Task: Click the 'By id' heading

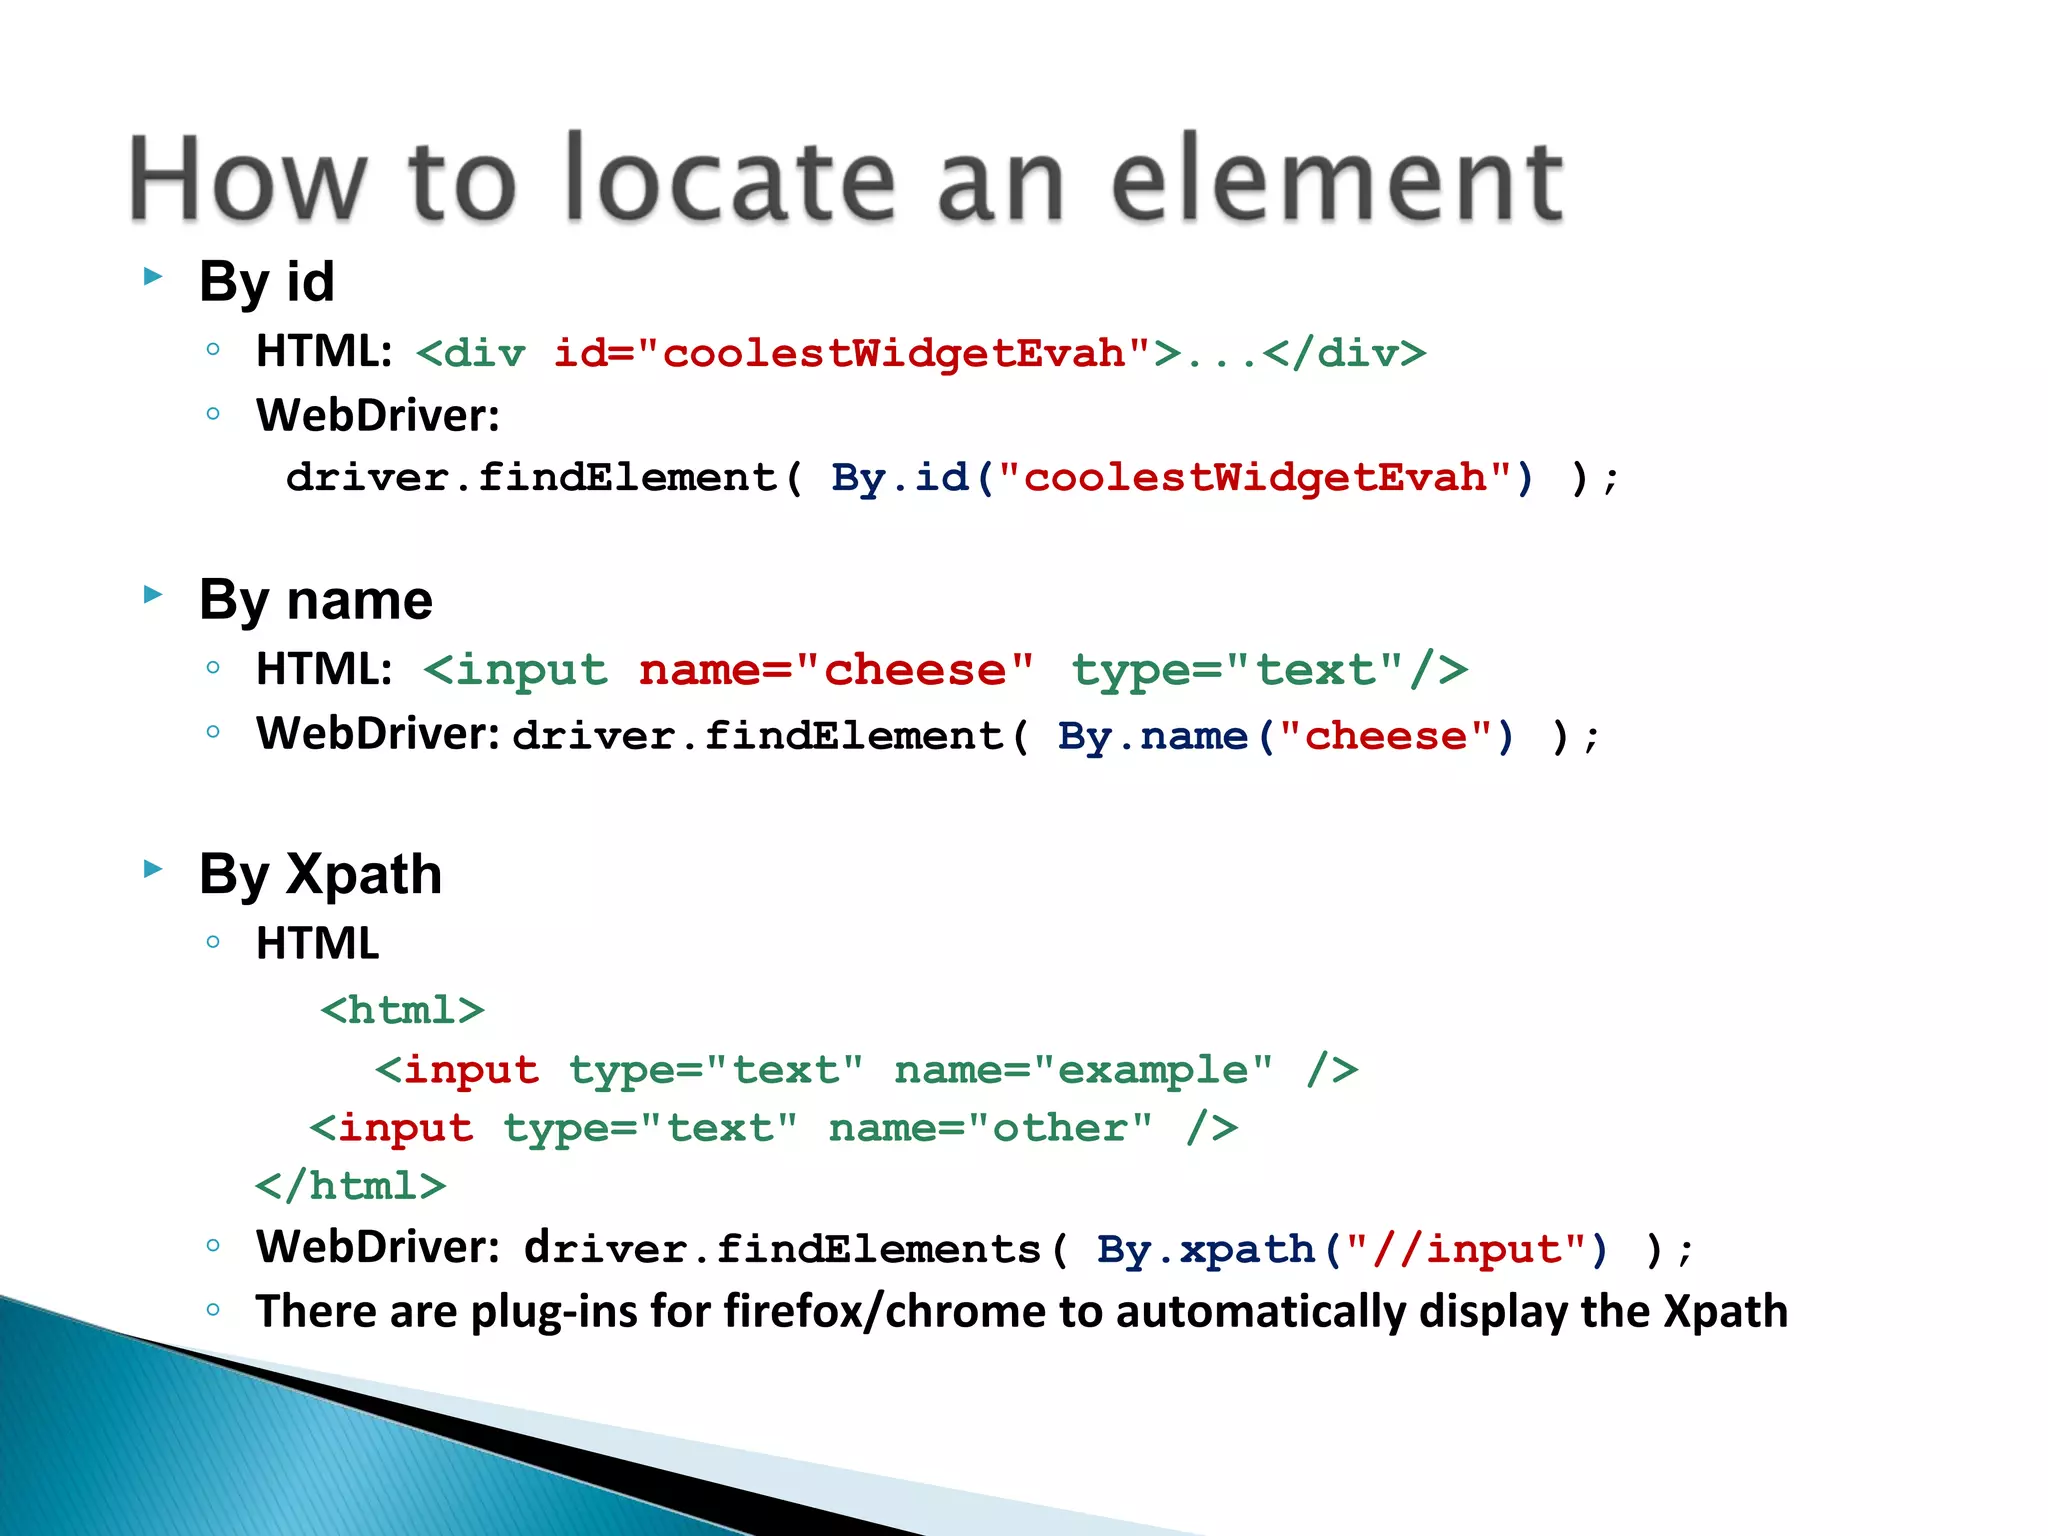Action: (x=266, y=282)
